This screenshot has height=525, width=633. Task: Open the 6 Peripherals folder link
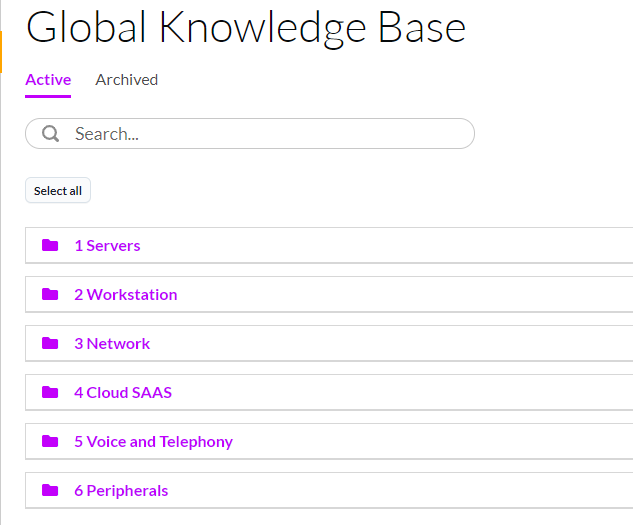click(121, 491)
